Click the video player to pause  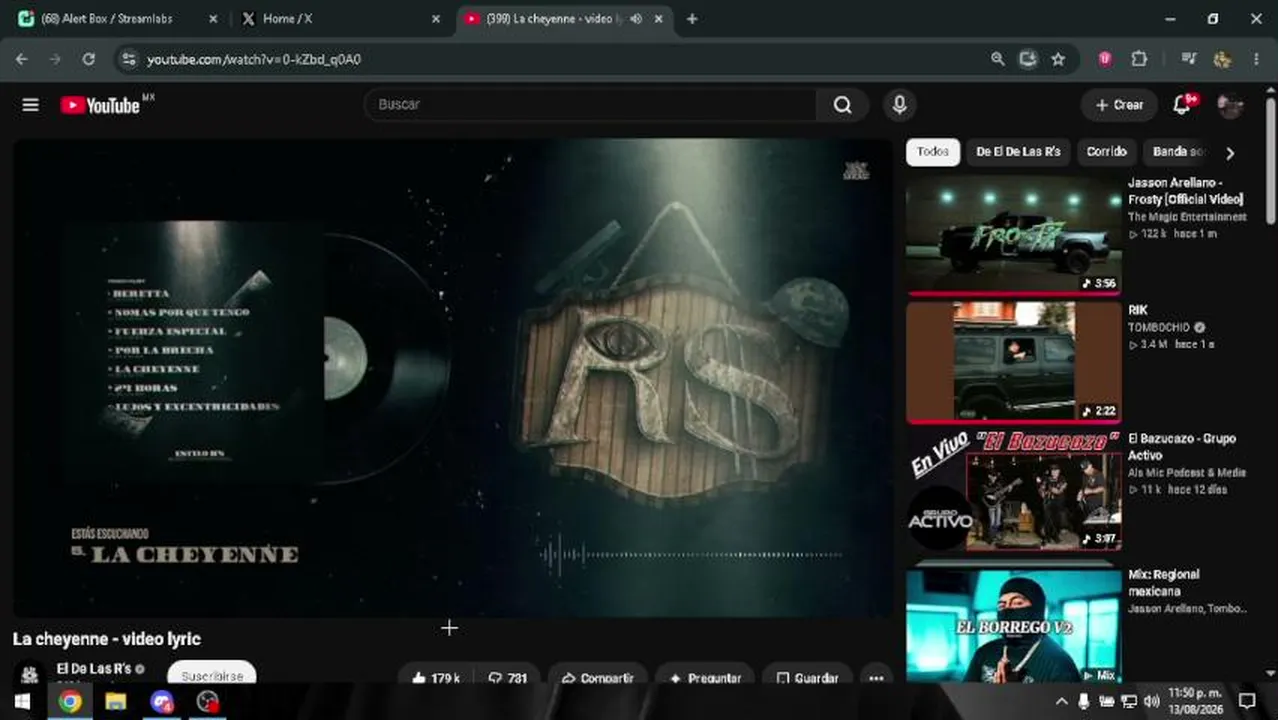(x=452, y=378)
